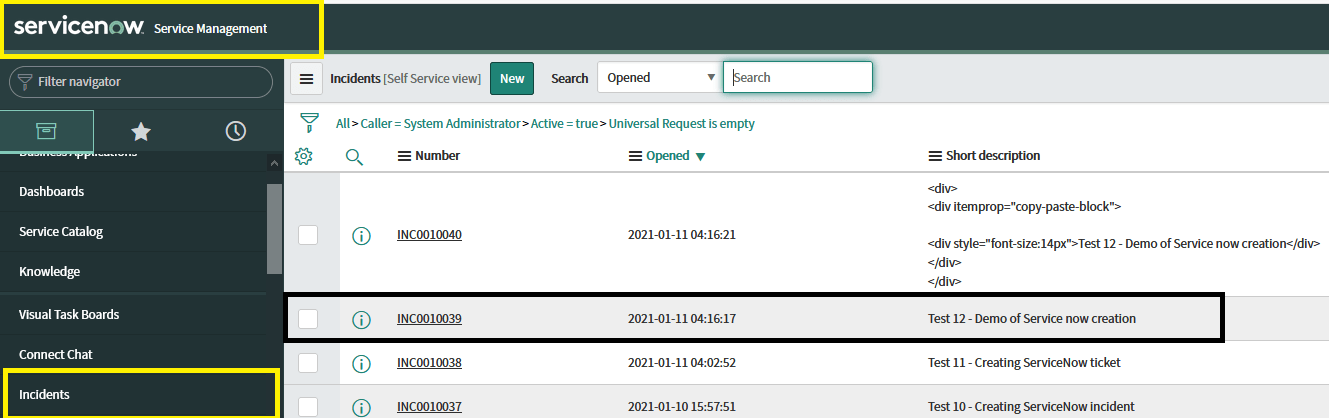Viewport: 1329px width, 418px height.
Task: Click the funnel icon in the Filter navigator
Action: [25, 81]
